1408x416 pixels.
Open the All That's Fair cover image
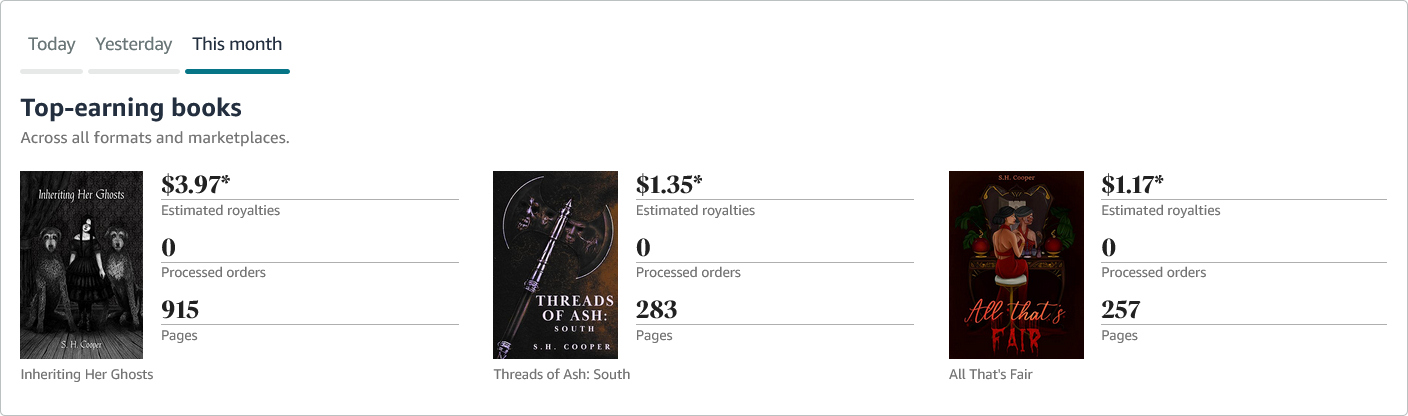pos(1016,265)
